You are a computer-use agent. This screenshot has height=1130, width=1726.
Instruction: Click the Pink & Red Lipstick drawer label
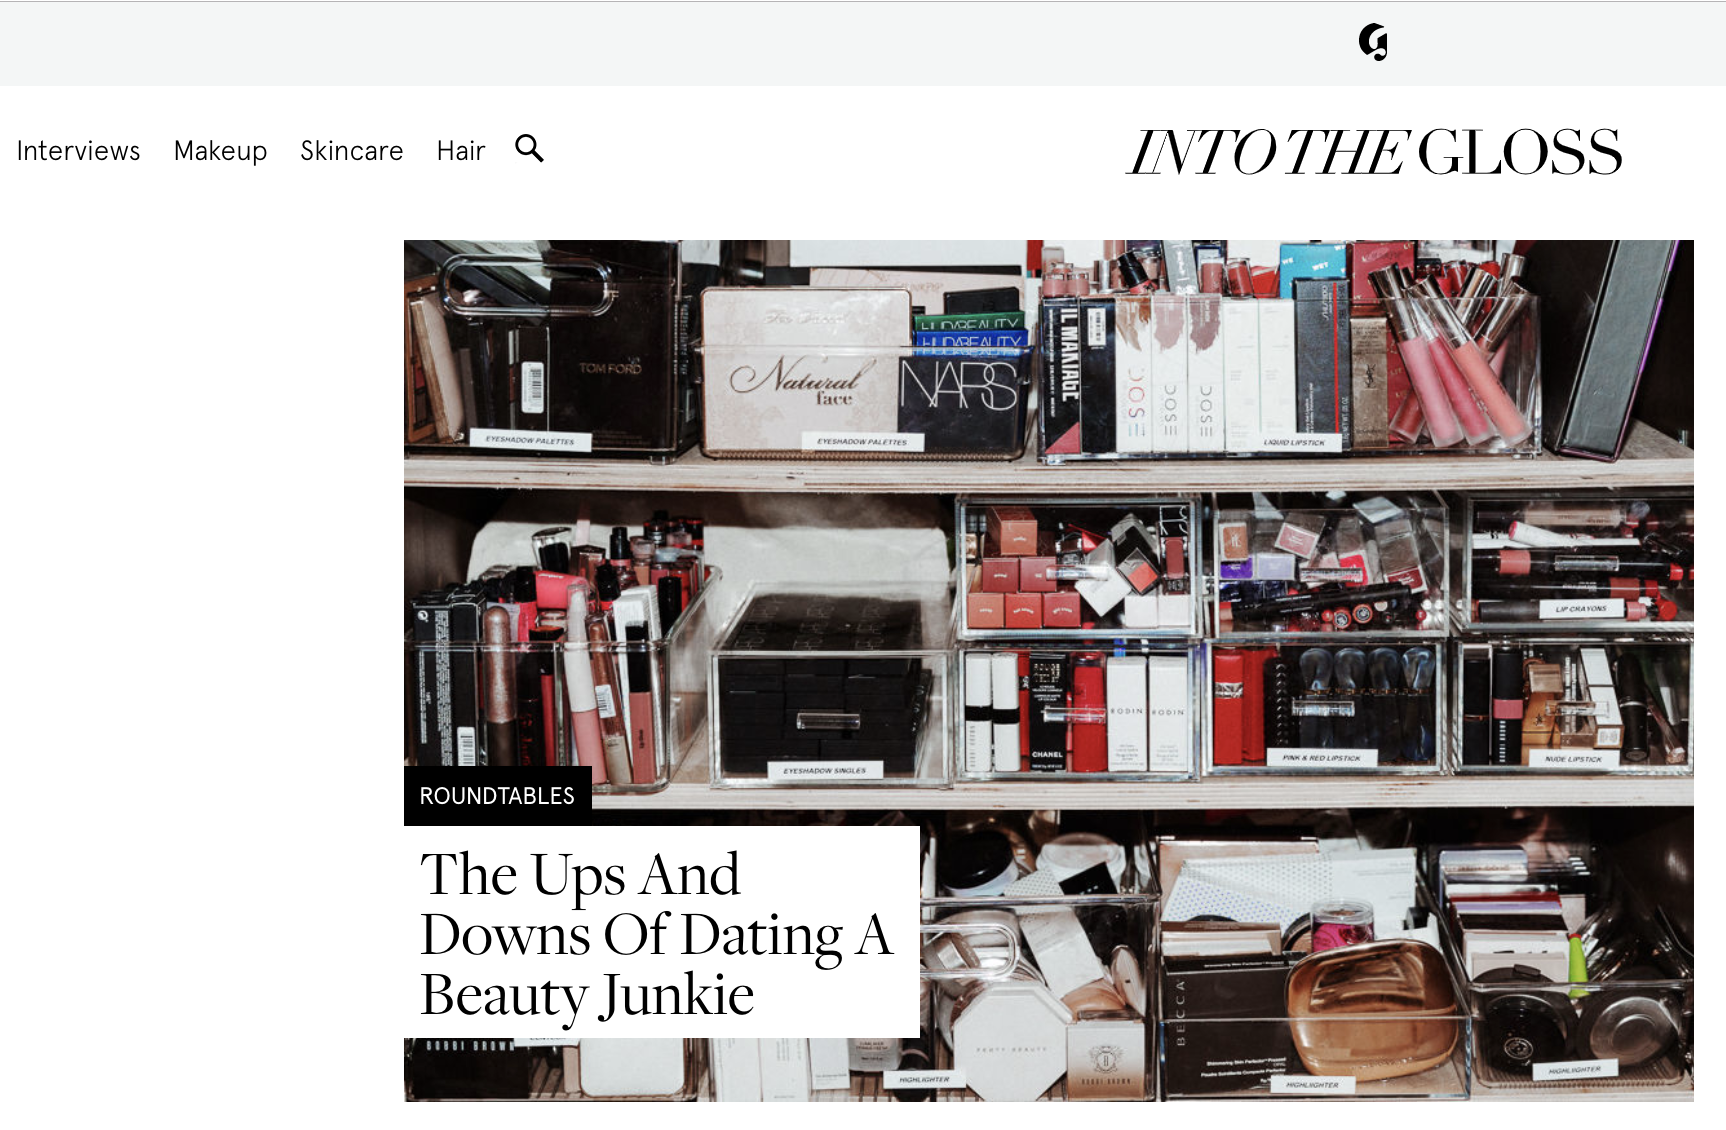coord(1321,758)
